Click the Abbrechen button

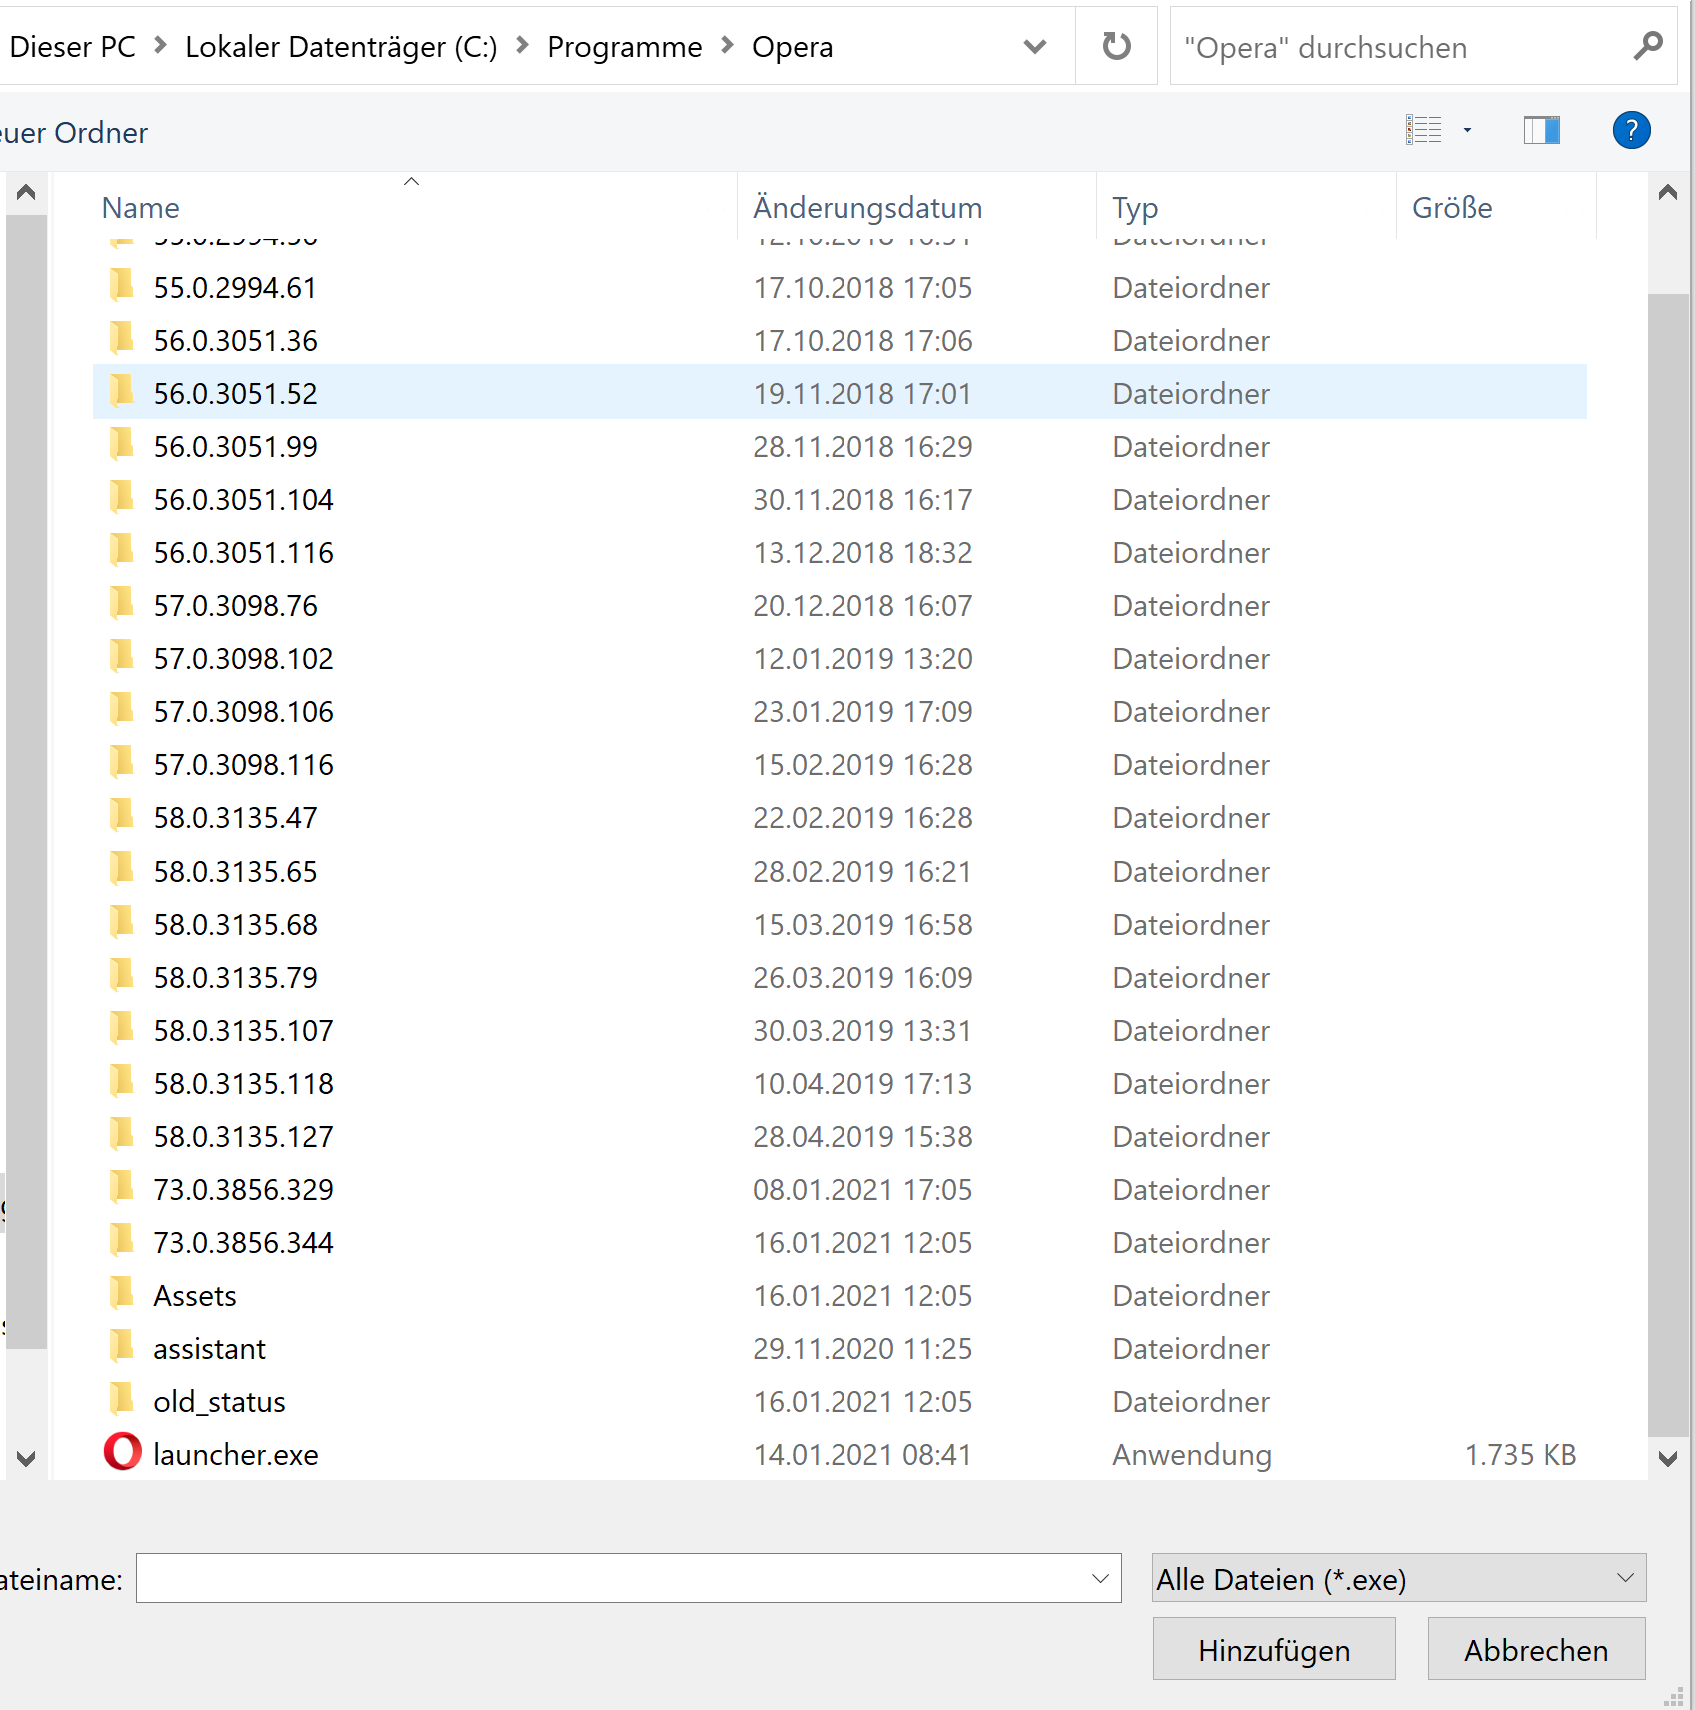pos(1536,1649)
